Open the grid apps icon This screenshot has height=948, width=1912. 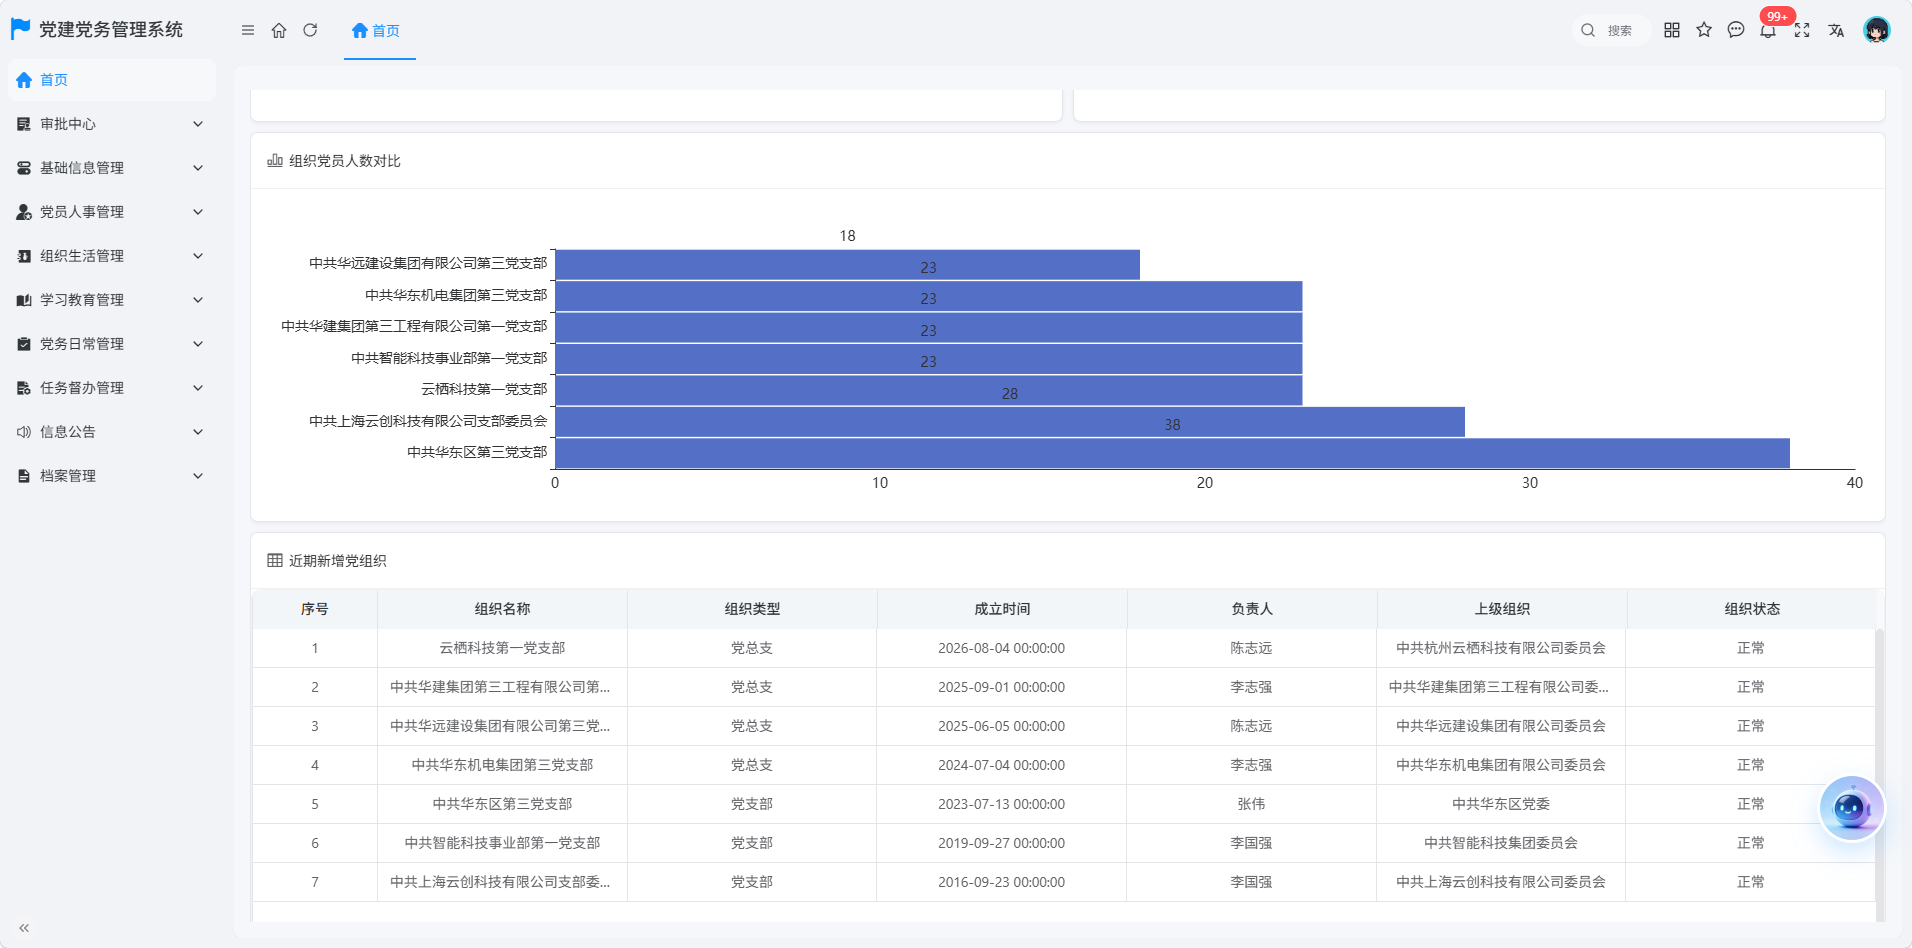click(x=1672, y=30)
